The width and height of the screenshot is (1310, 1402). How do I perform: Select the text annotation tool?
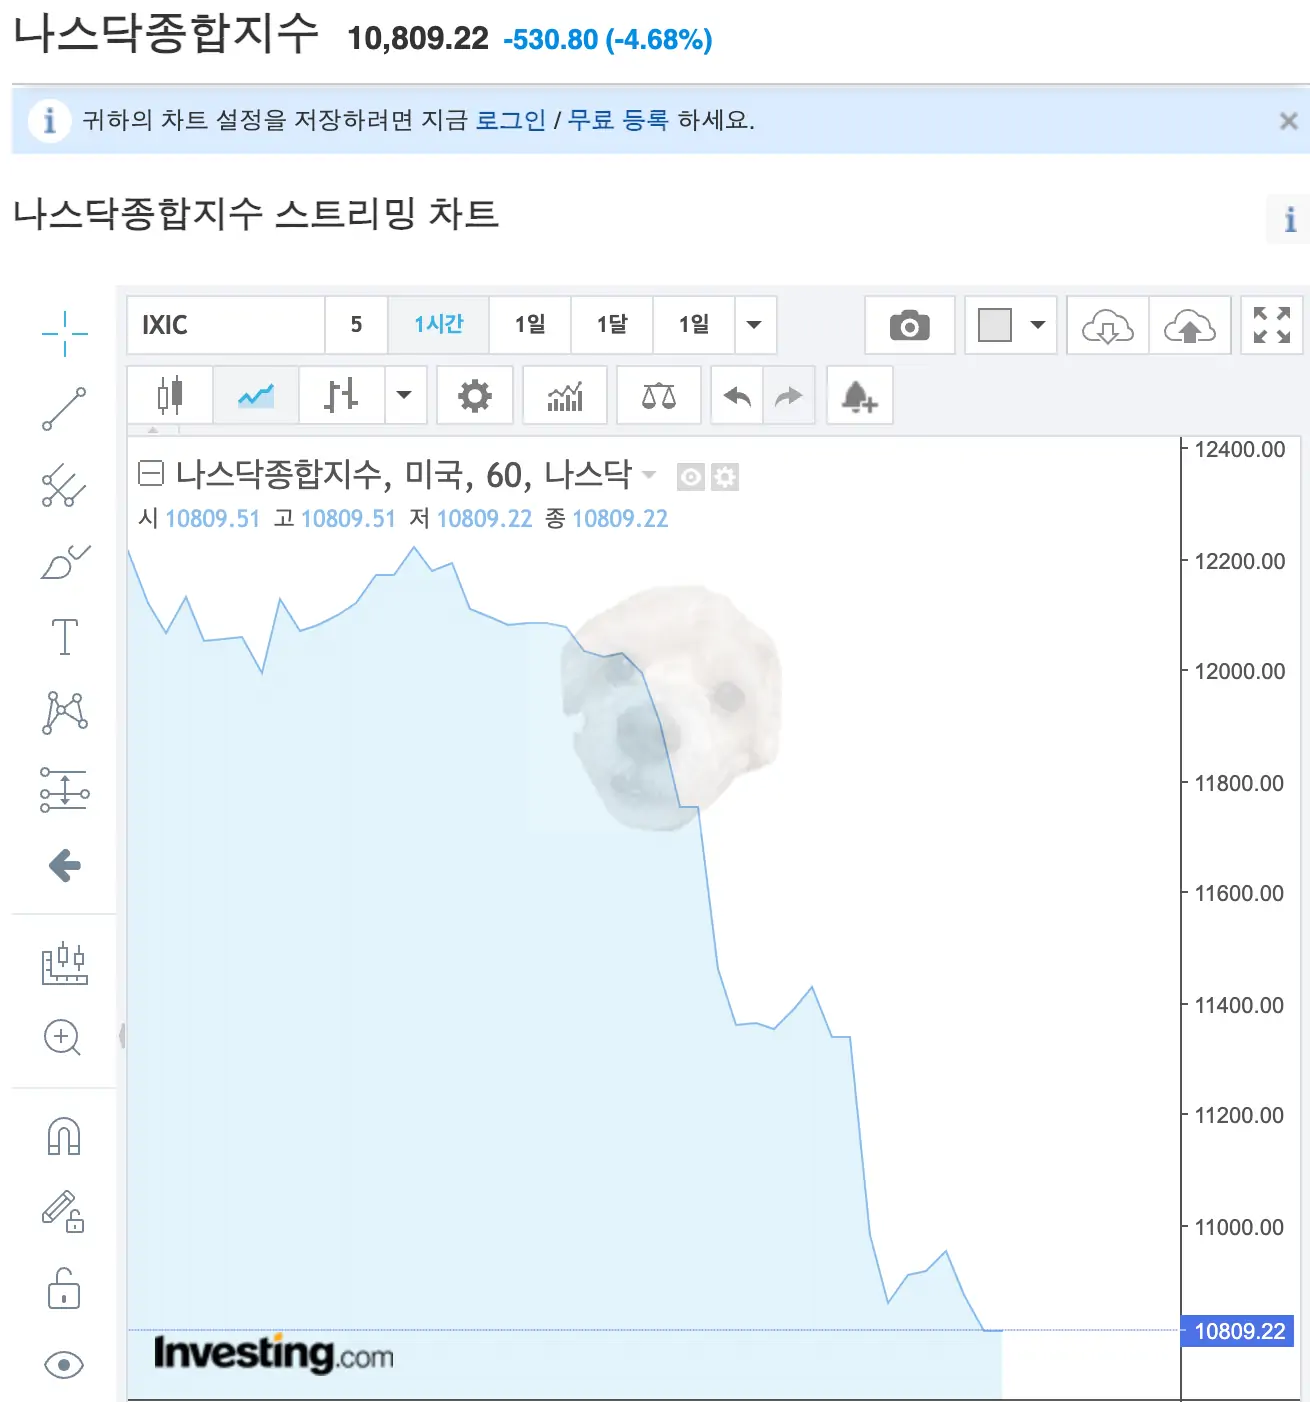click(x=63, y=635)
